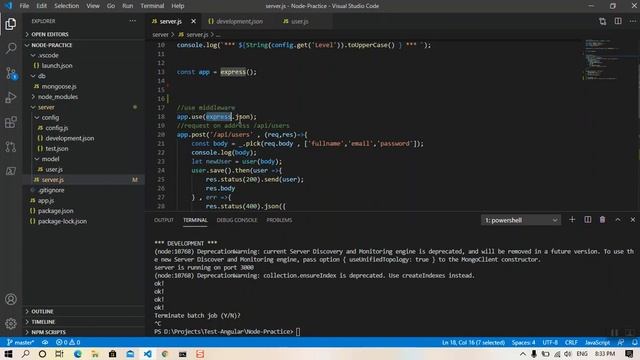Click errors and warnings count in status bar
The height and width of the screenshot is (360, 640).
(x=68, y=342)
